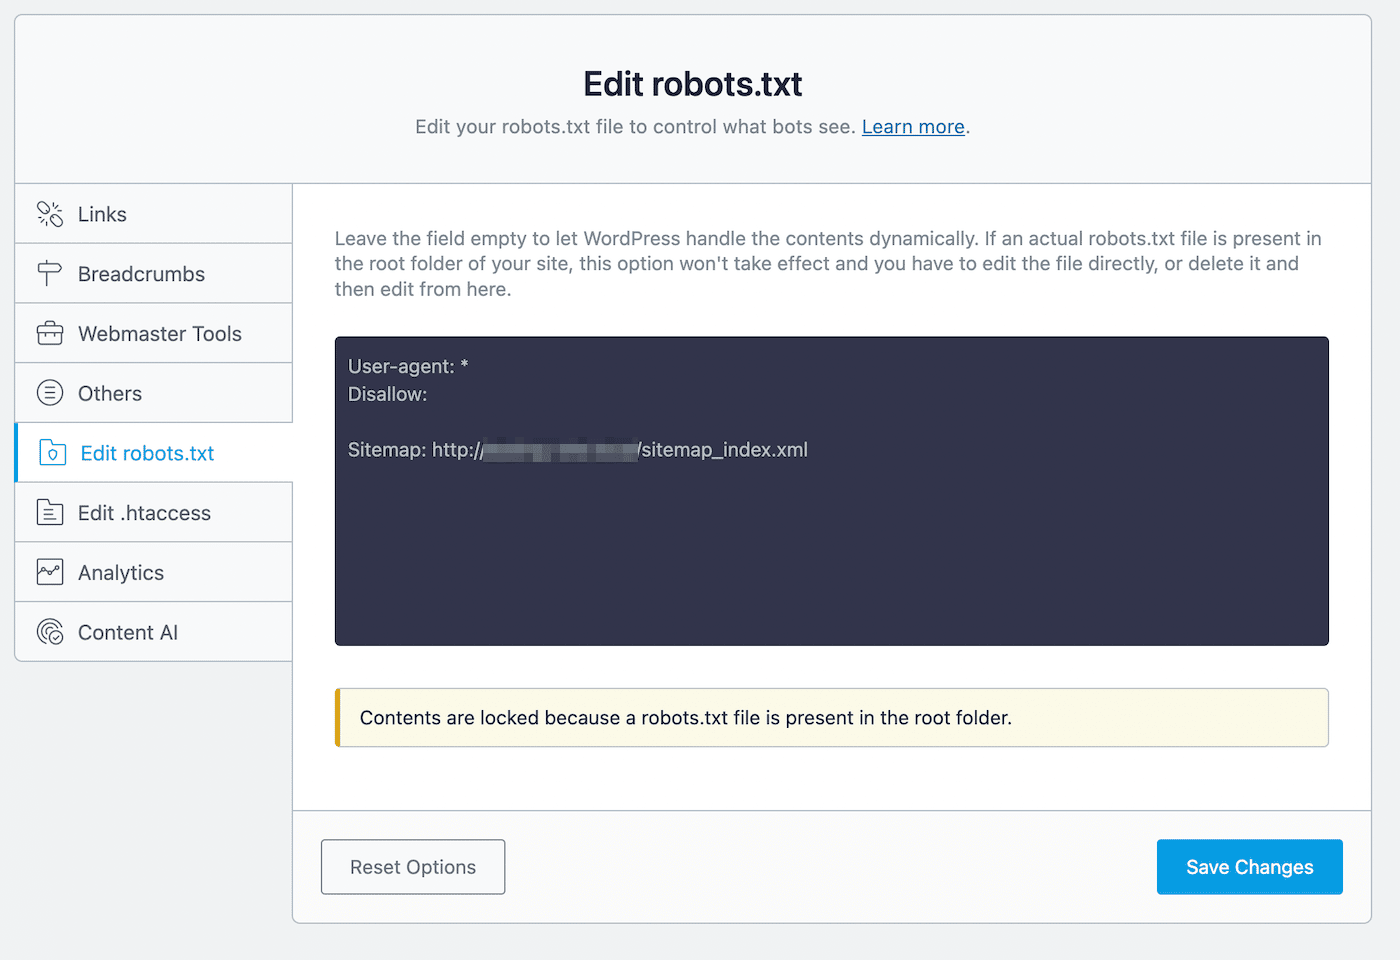
Task: Click the Reset Options button
Action: pos(412,866)
